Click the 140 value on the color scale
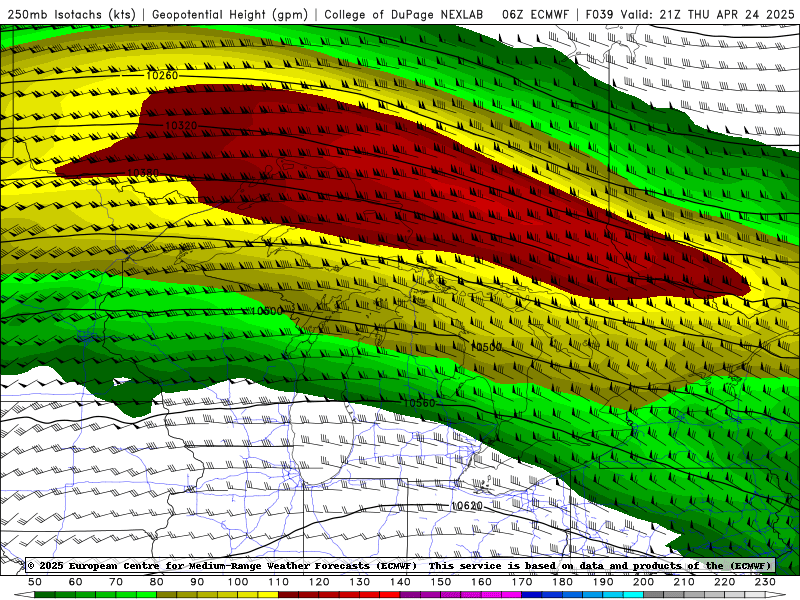 point(400,582)
